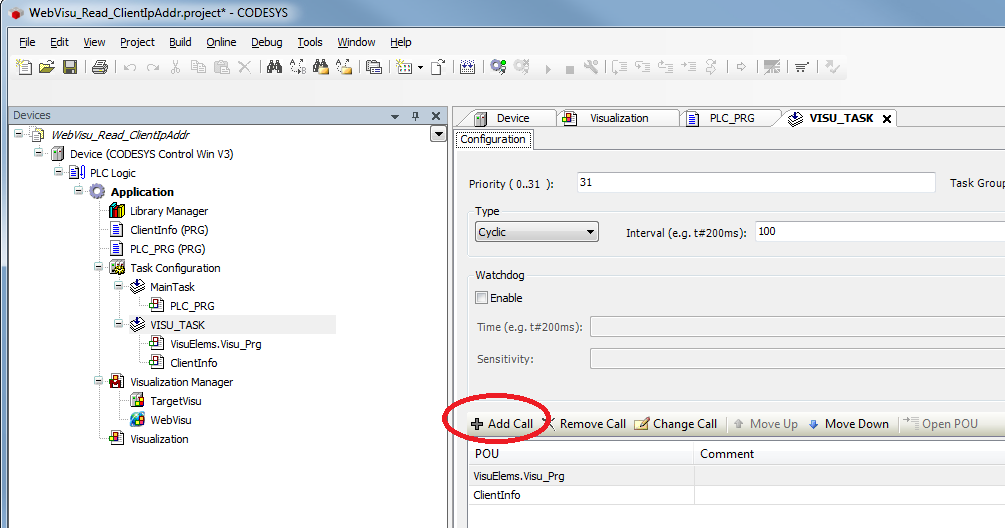This screenshot has width=1005, height=528.
Task: Collapse the Task Configuration tree node
Action: (99, 268)
